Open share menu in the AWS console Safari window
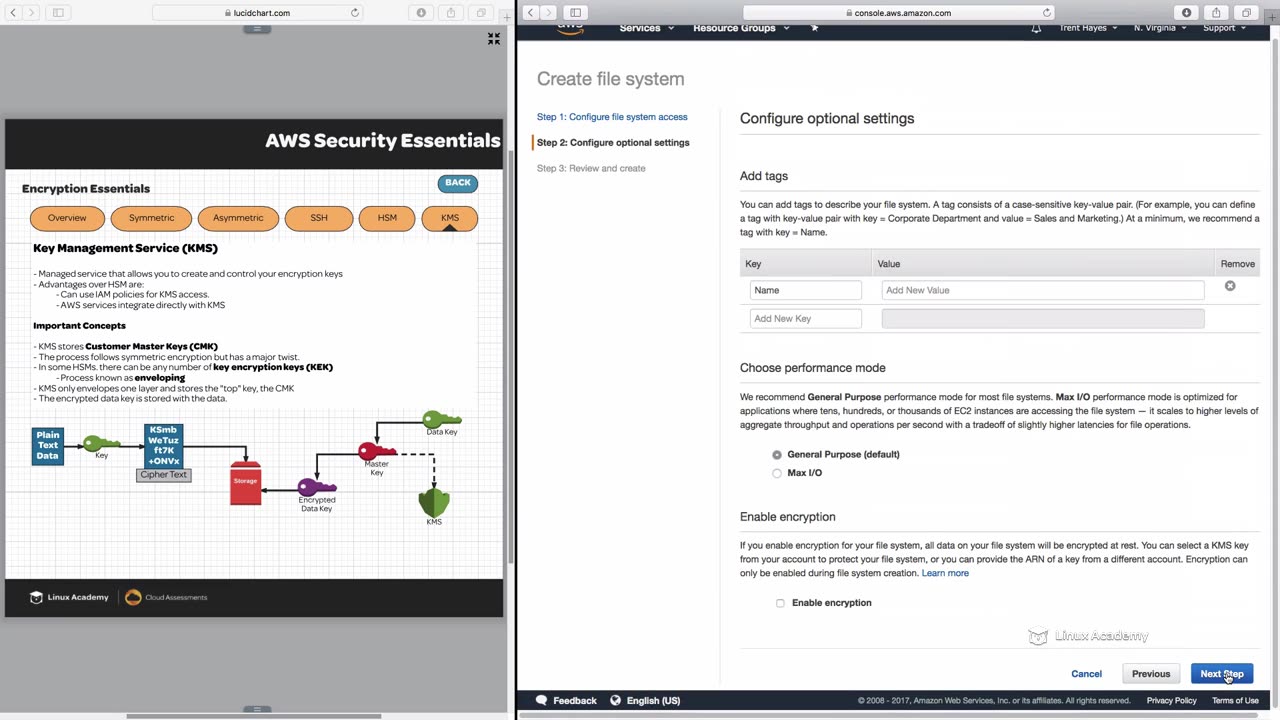The height and width of the screenshot is (720, 1280). pos(1216,13)
